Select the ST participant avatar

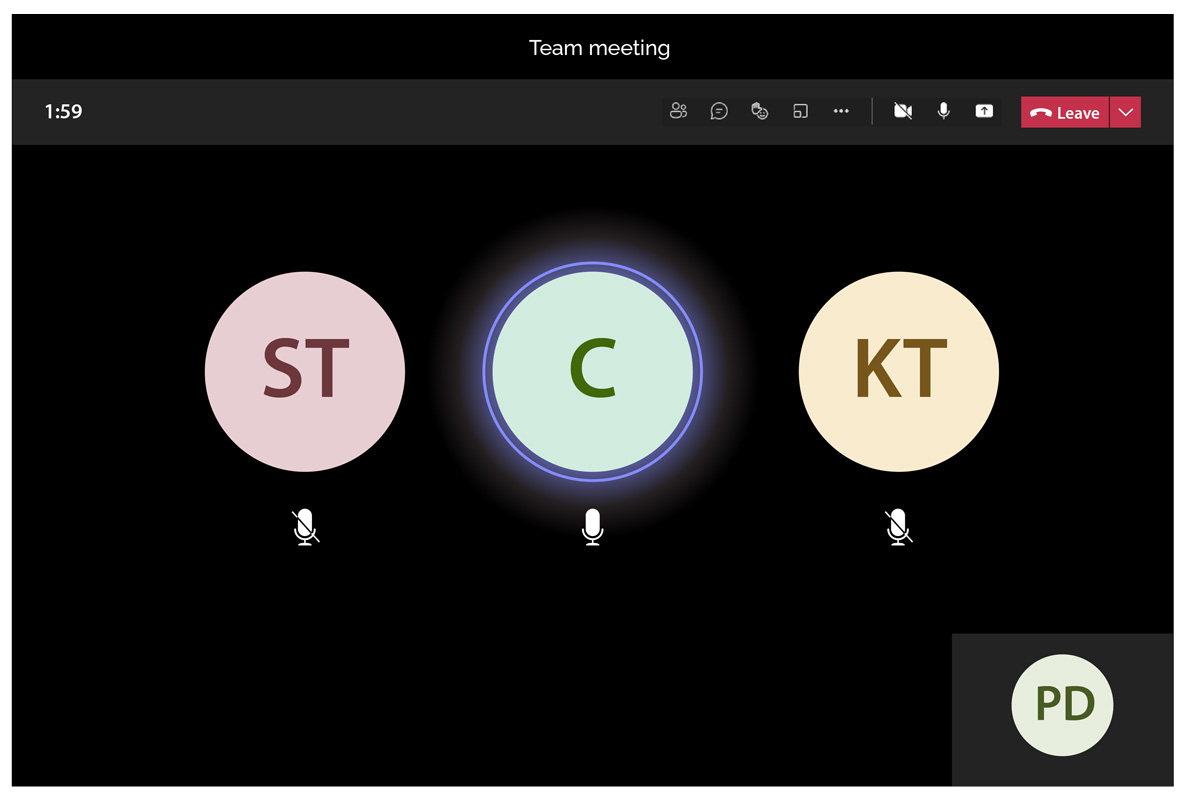[305, 372]
